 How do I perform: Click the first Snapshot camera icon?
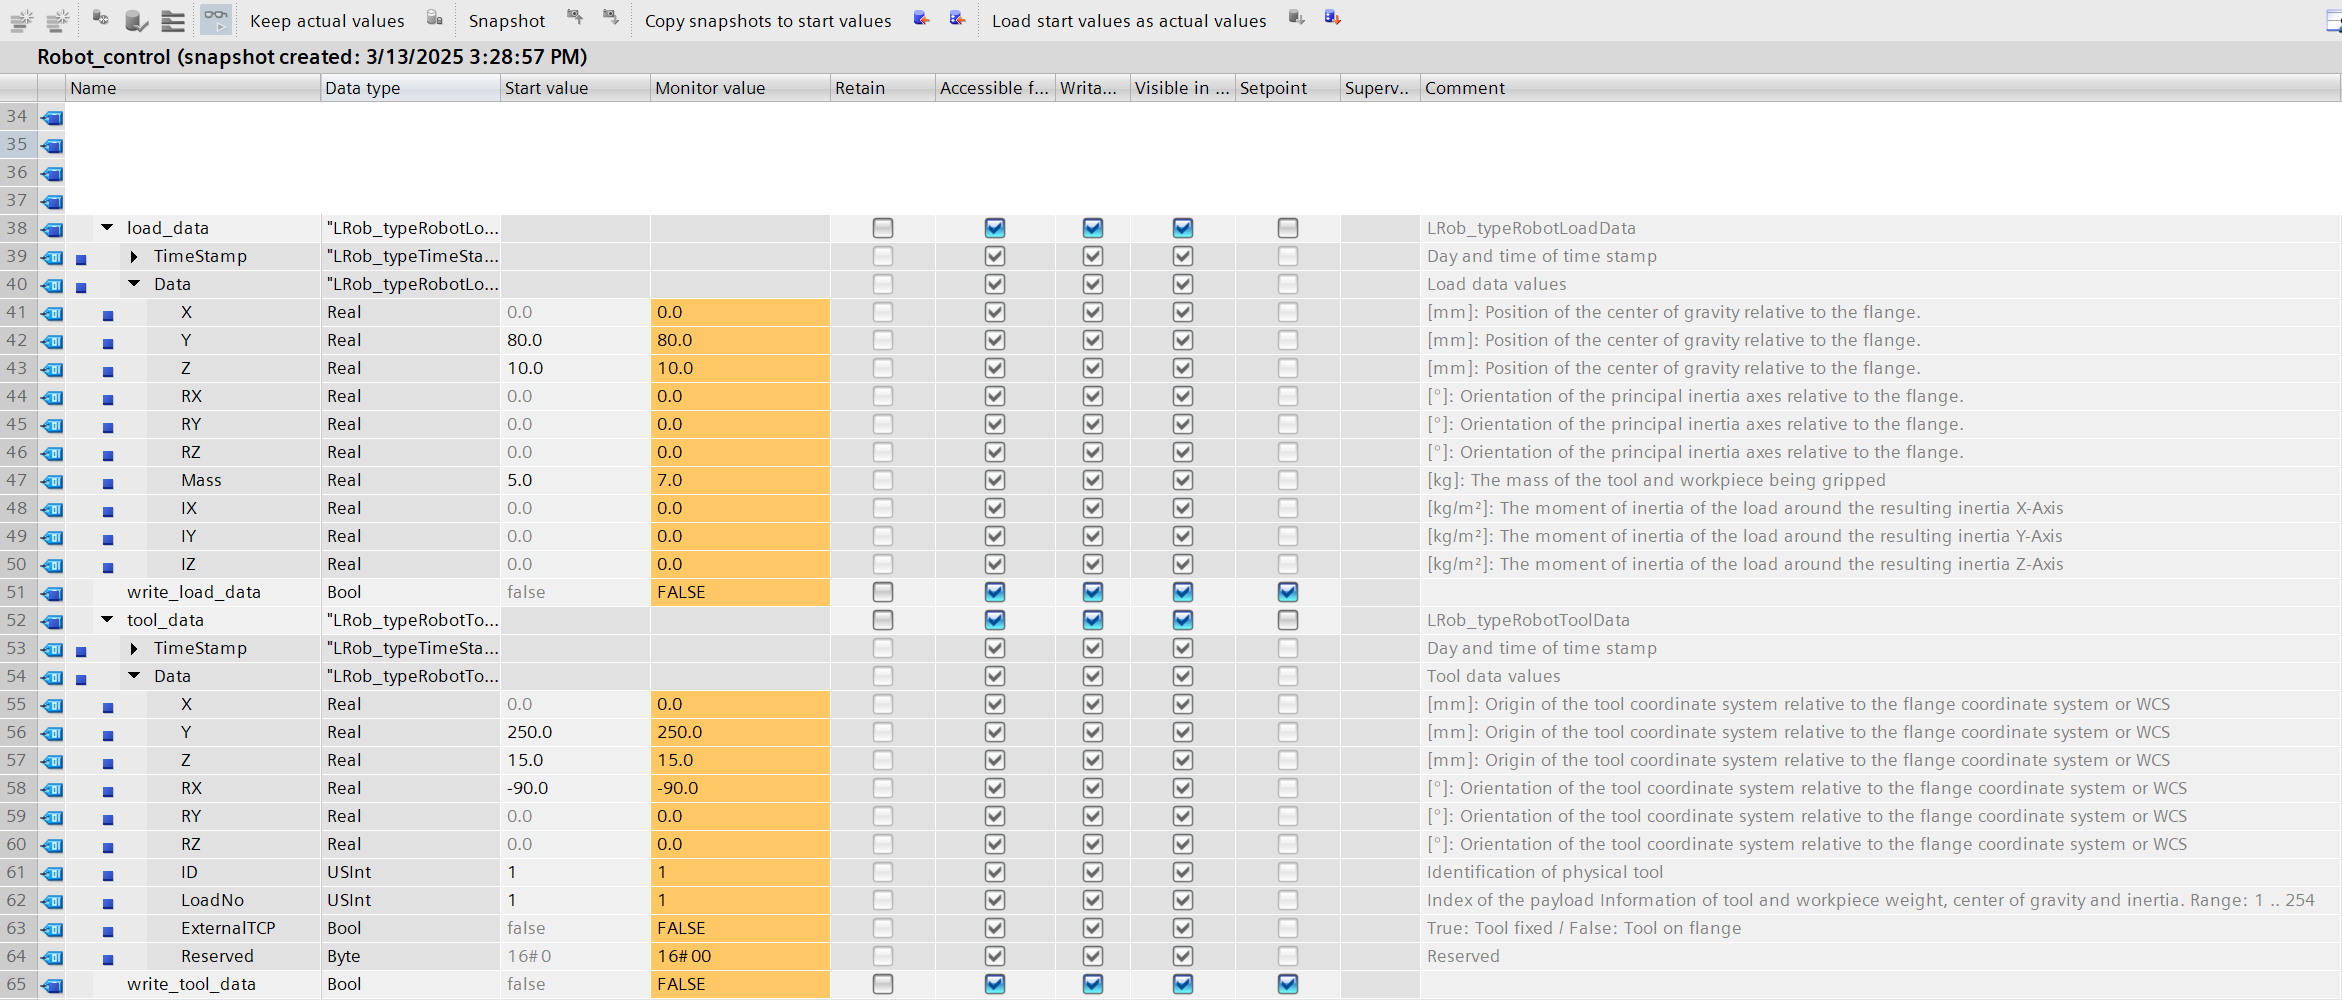tap(574, 17)
